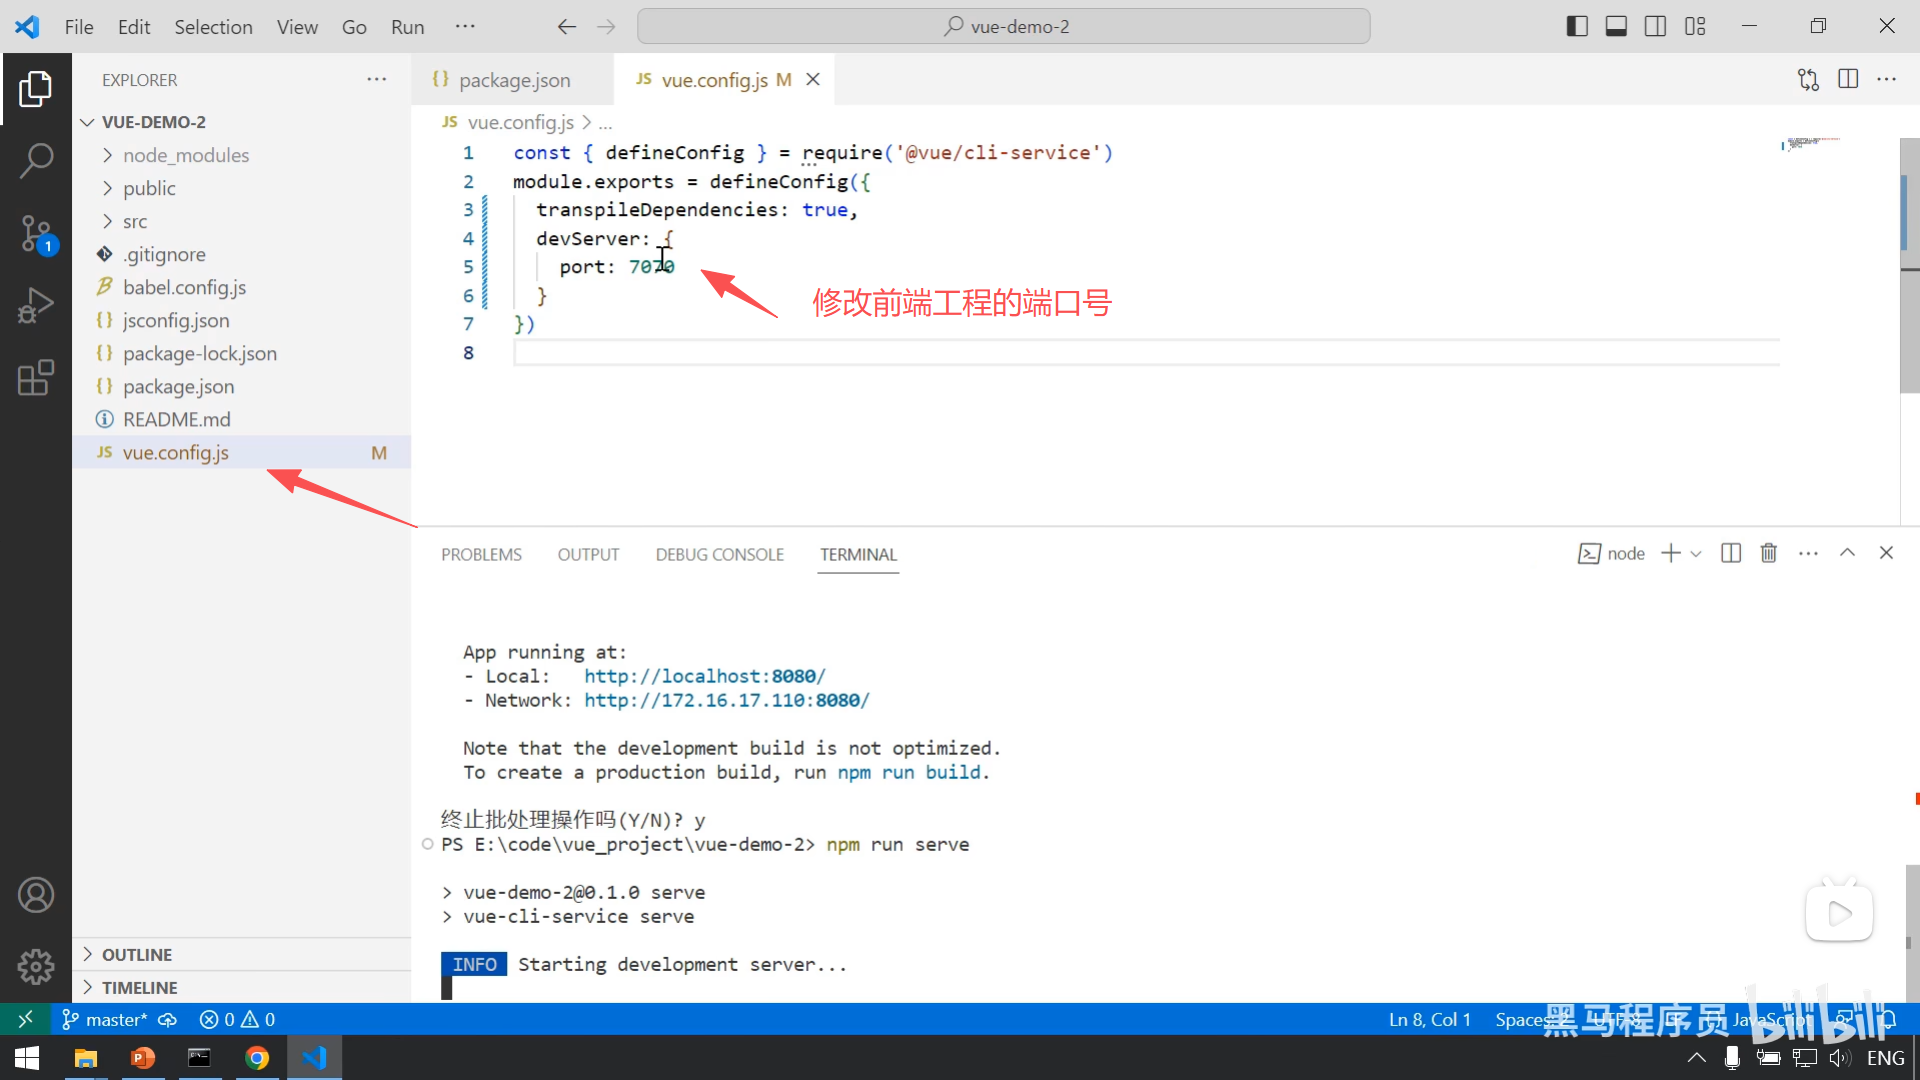The height and width of the screenshot is (1080, 1920).
Task: Expand the OUTLINE section
Action: (137, 954)
